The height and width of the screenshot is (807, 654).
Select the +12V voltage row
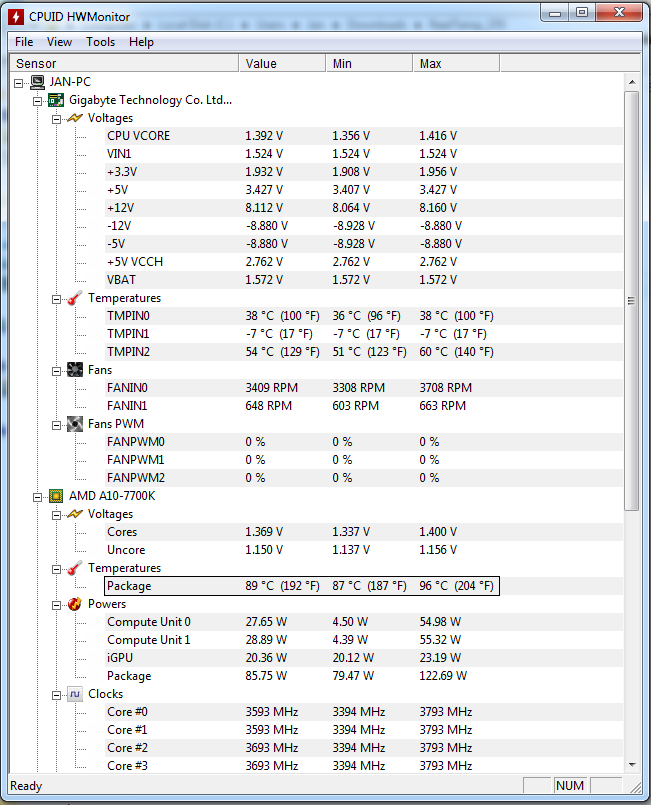pyautogui.click(x=364, y=208)
